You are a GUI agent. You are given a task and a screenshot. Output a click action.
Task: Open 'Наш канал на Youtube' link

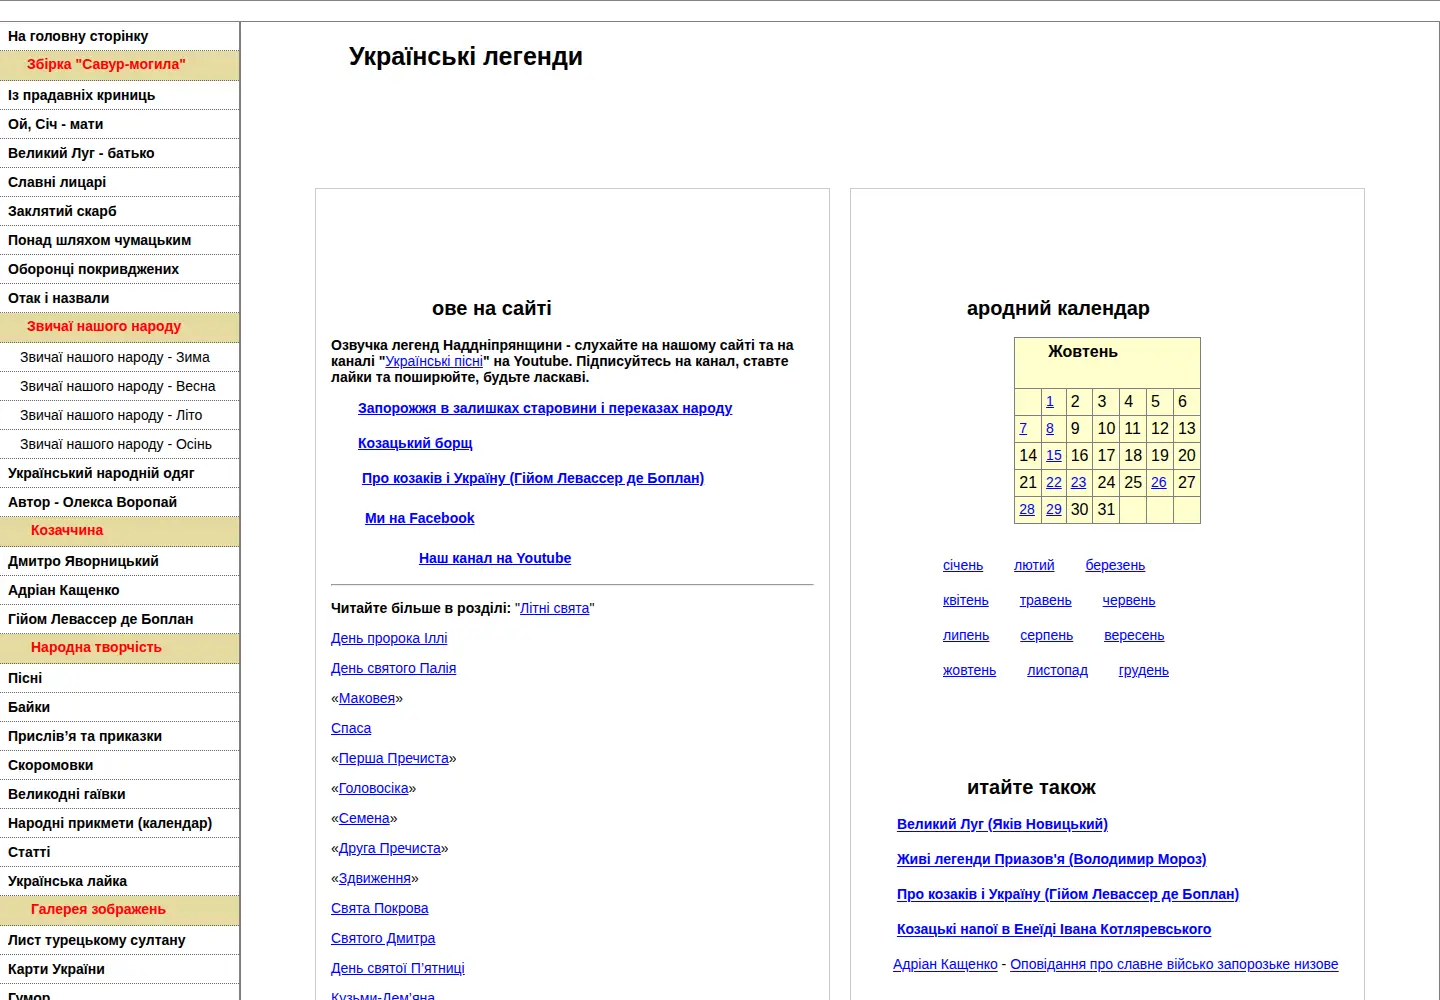(495, 558)
